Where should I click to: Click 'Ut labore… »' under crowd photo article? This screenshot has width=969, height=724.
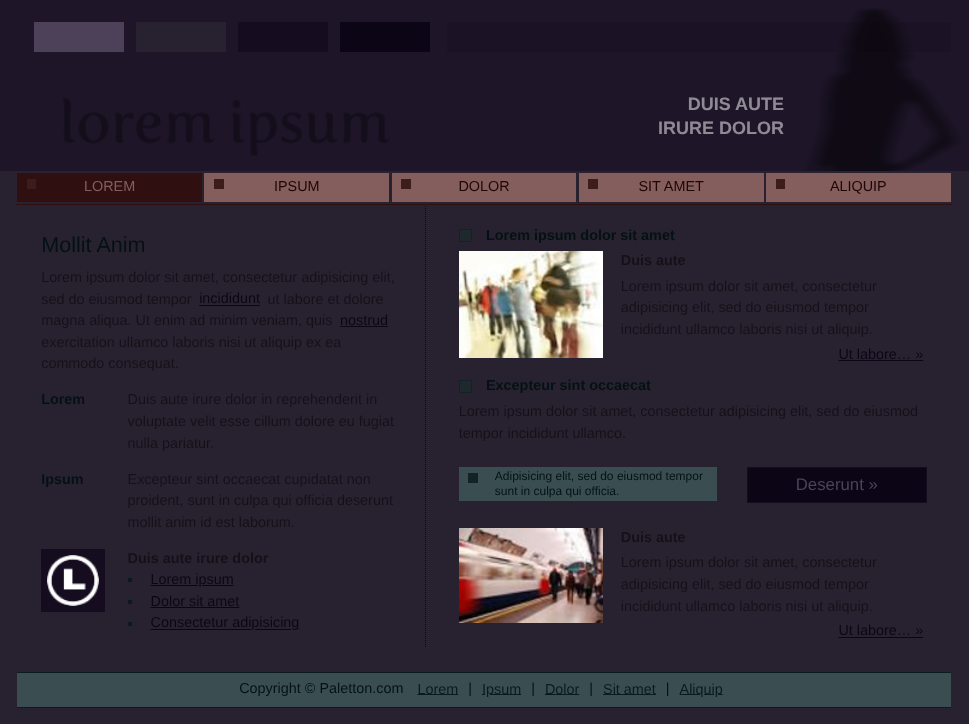click(x=880, y=355)
